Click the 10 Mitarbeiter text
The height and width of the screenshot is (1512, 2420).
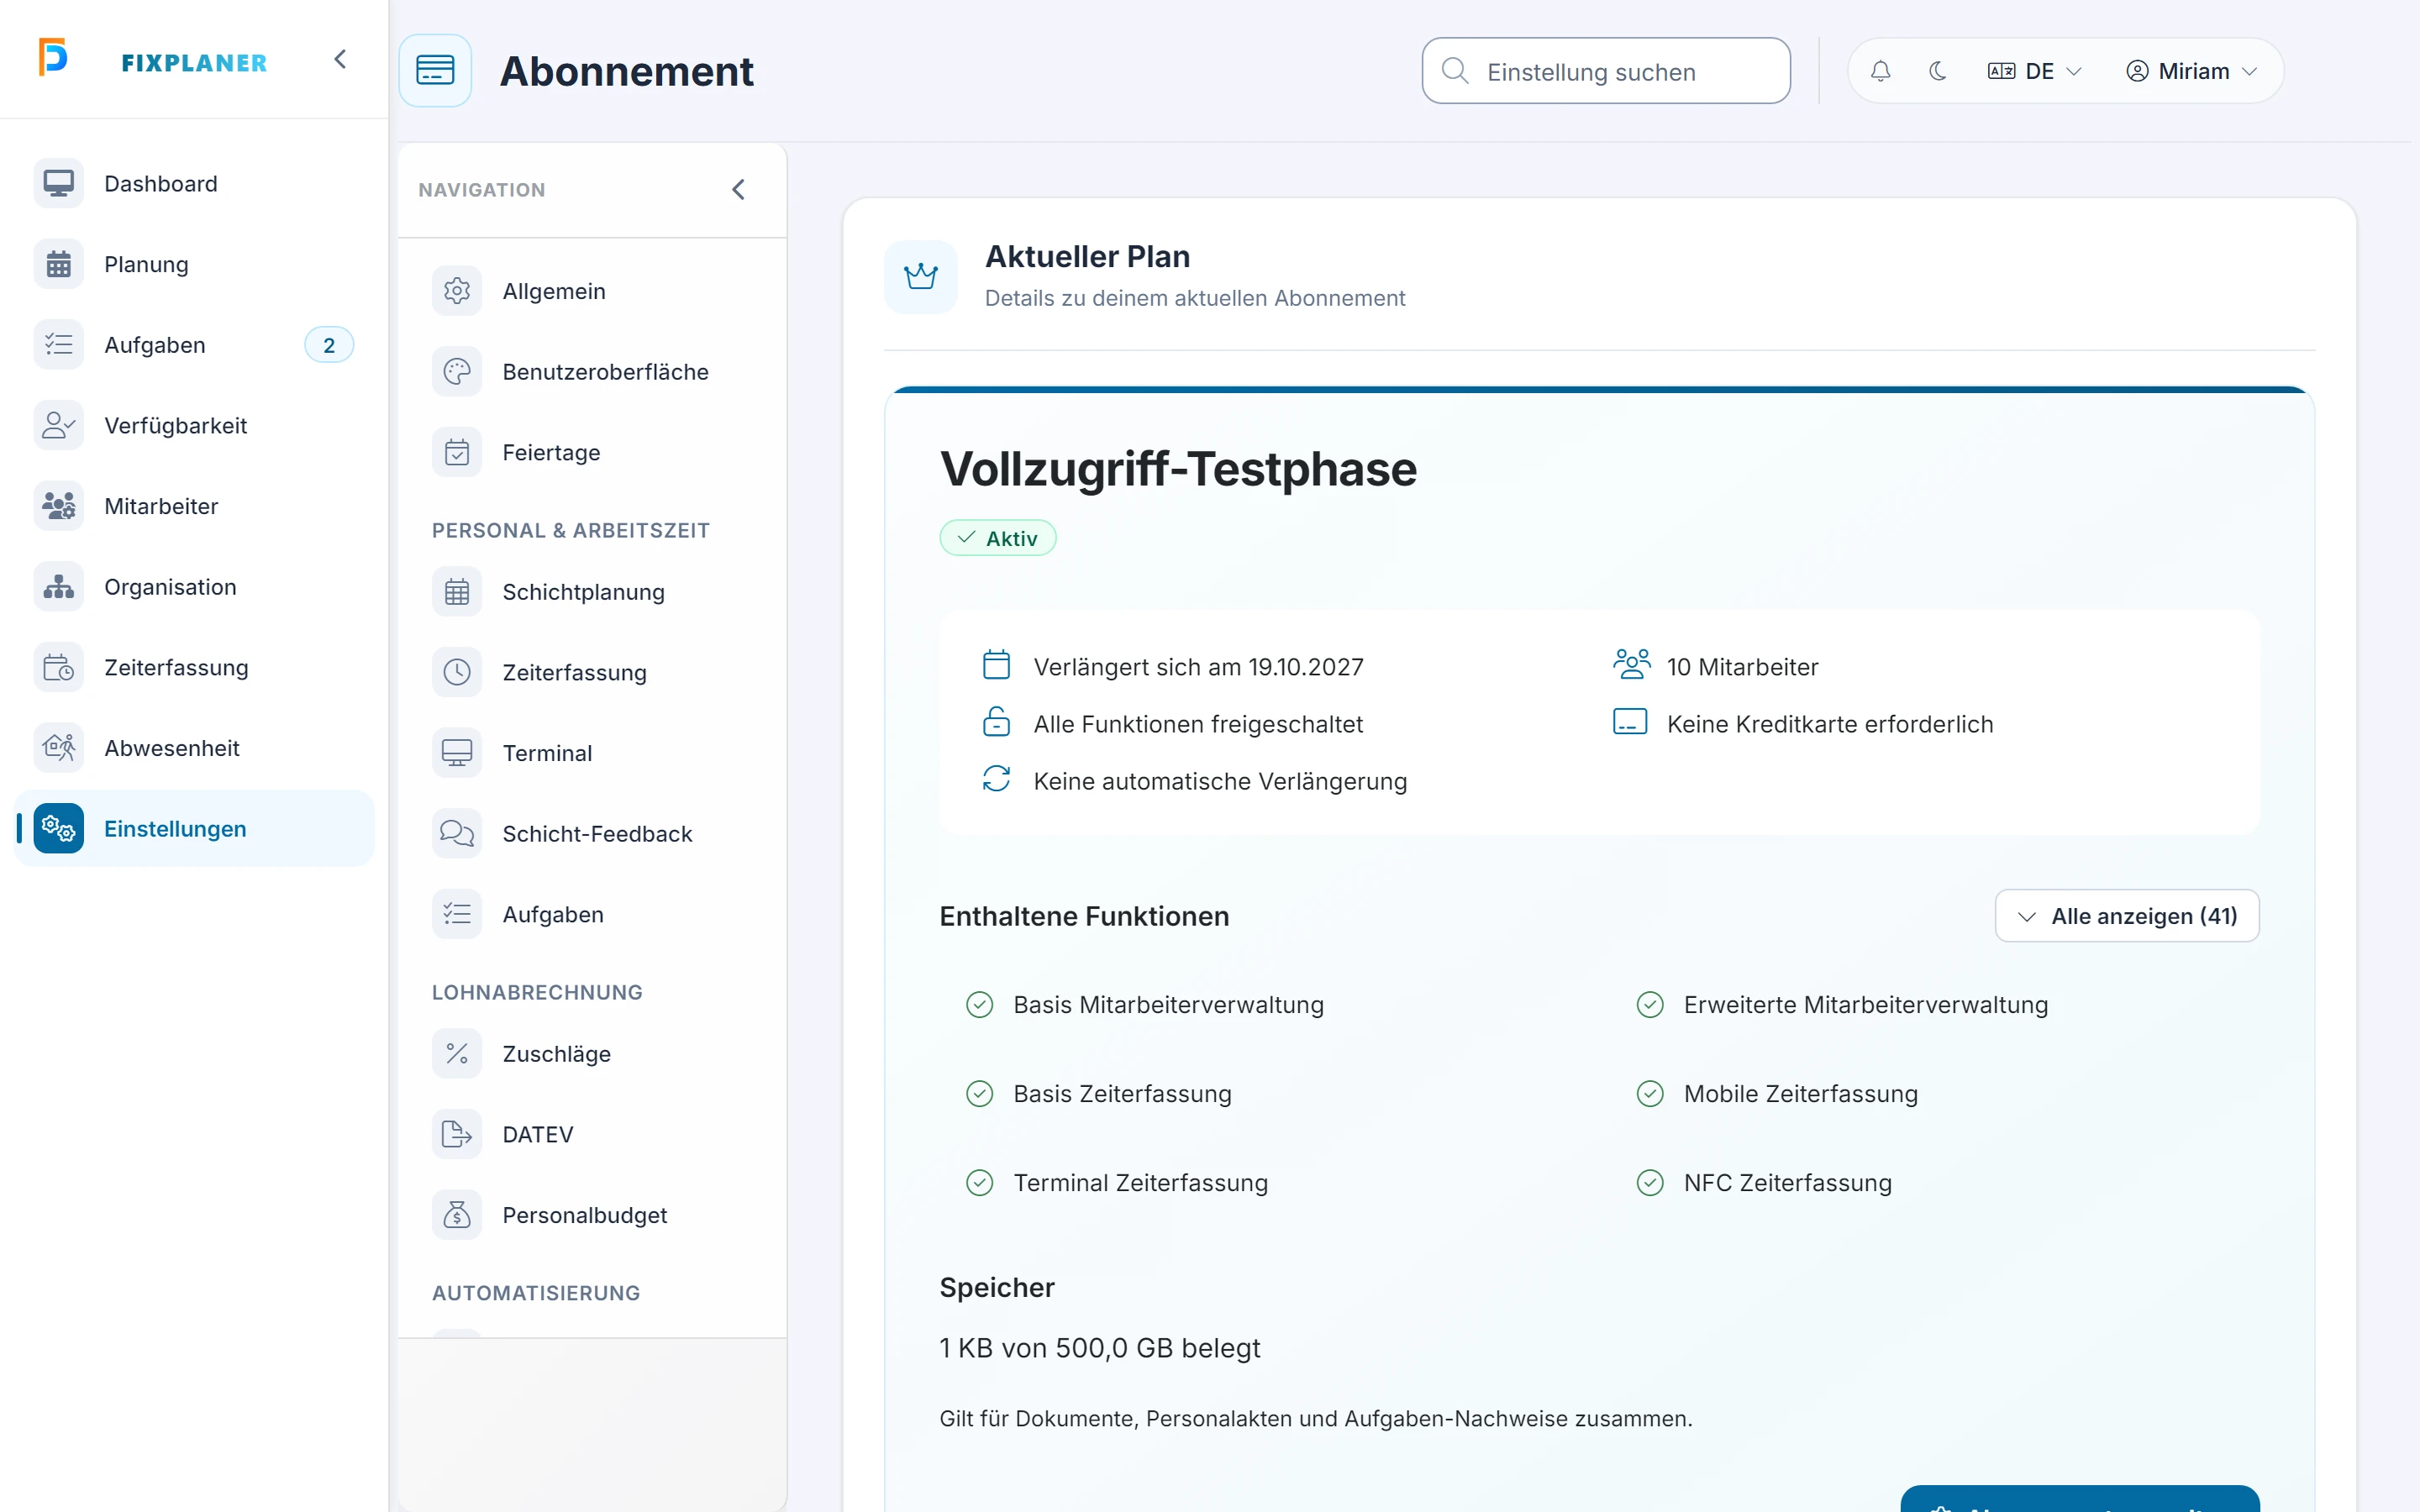pyautogui.click(x=1742, y=667)
